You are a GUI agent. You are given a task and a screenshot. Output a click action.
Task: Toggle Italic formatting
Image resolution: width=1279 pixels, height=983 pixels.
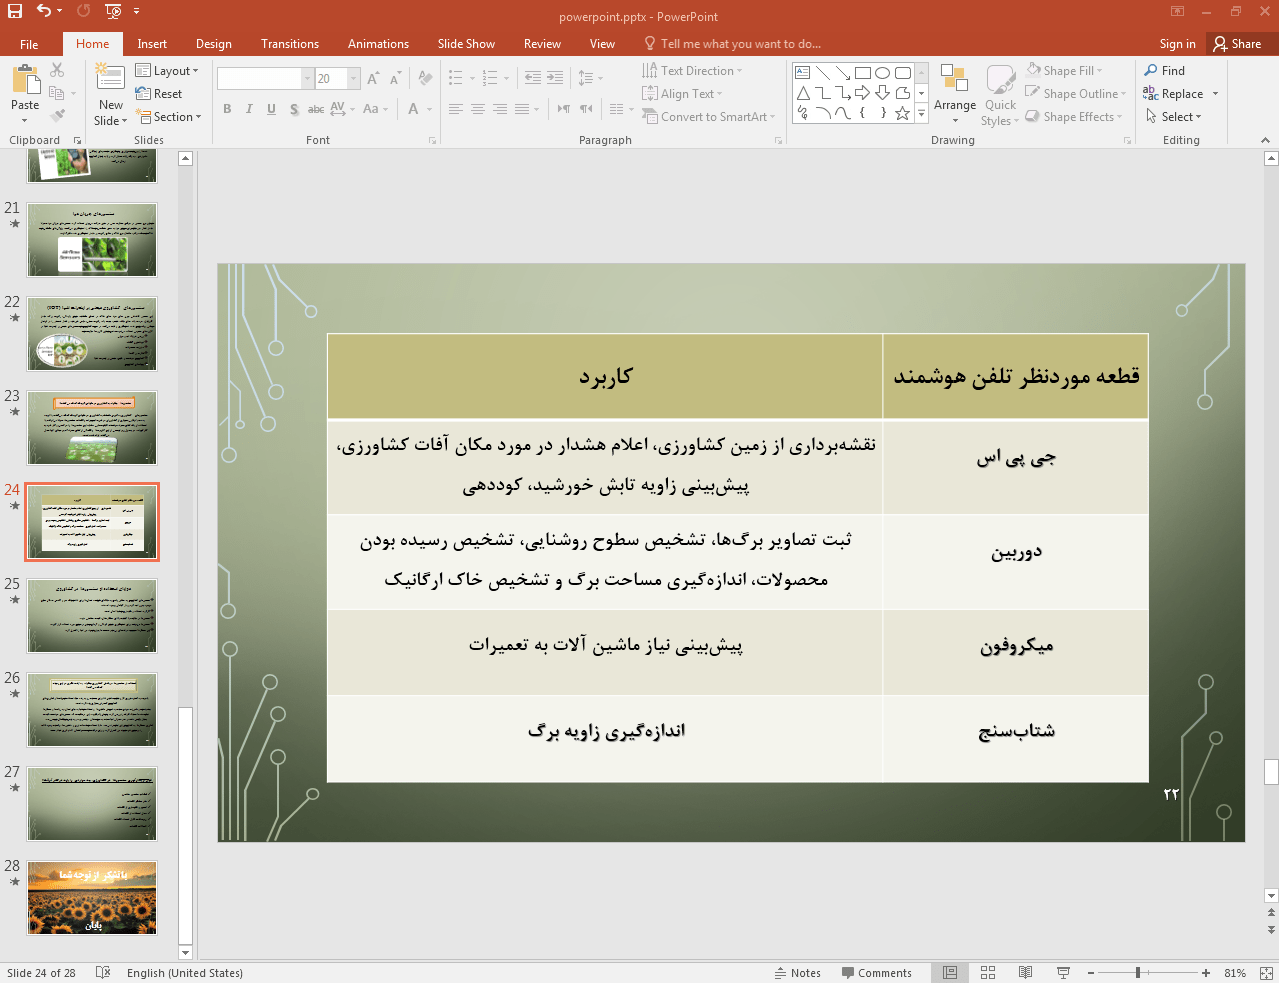(249, 109)
